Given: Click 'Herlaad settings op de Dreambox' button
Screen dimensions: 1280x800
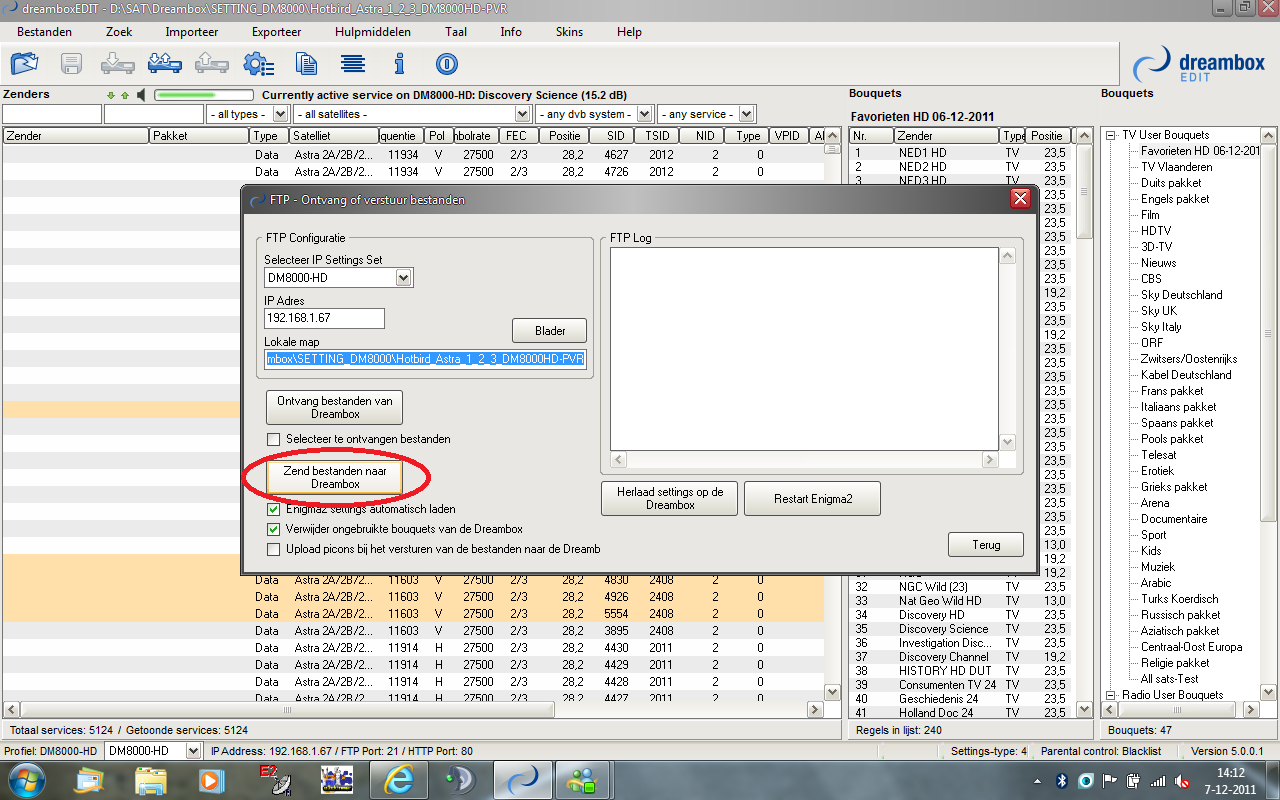Looking at the screenshot, I should tap(670, 498).
